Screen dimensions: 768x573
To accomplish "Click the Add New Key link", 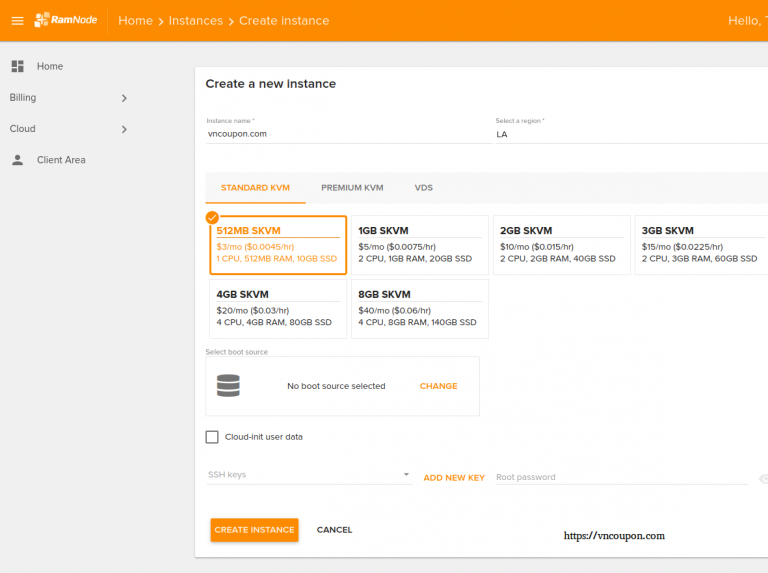I will (x=454, y=478).
